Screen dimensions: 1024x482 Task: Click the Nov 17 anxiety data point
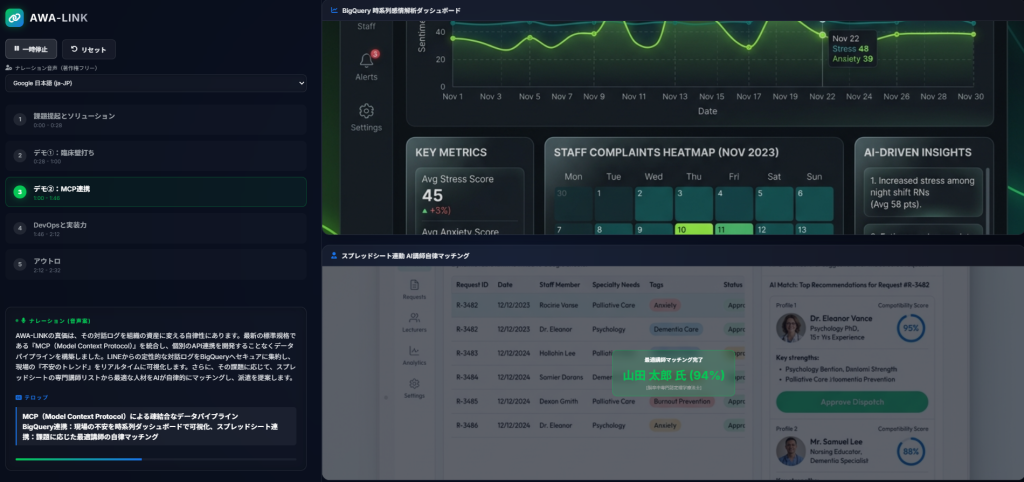point(749,48)
